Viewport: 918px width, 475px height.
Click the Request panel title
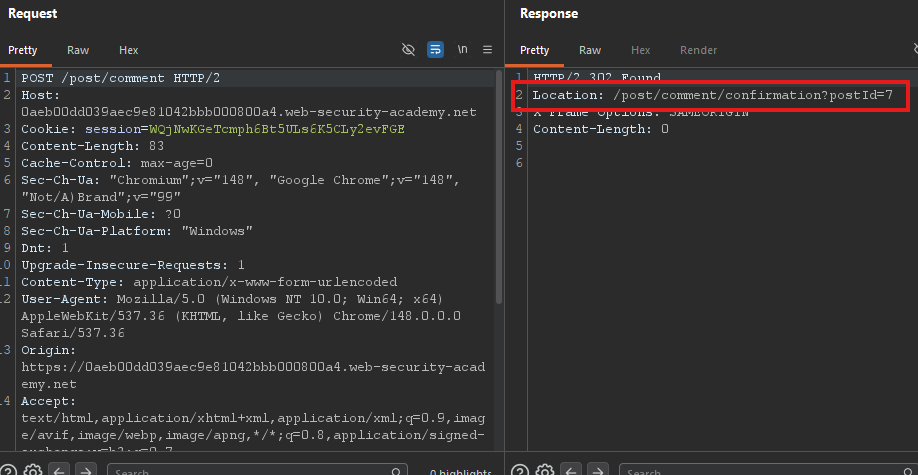coord(32,13)
